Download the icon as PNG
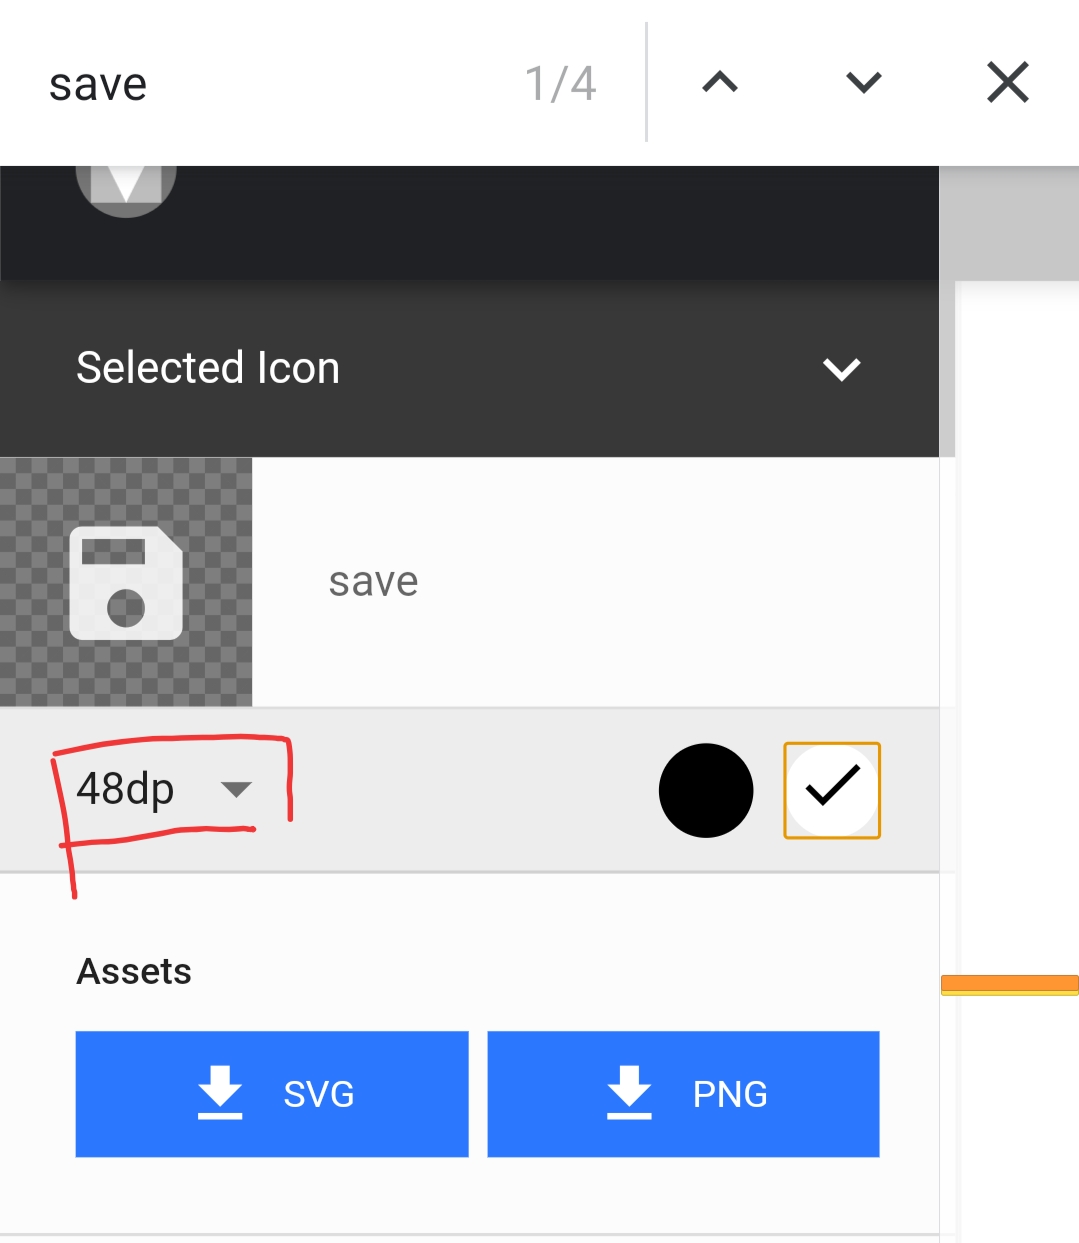This screenshot has width=1079, height=1243. tap(683, 1094)
